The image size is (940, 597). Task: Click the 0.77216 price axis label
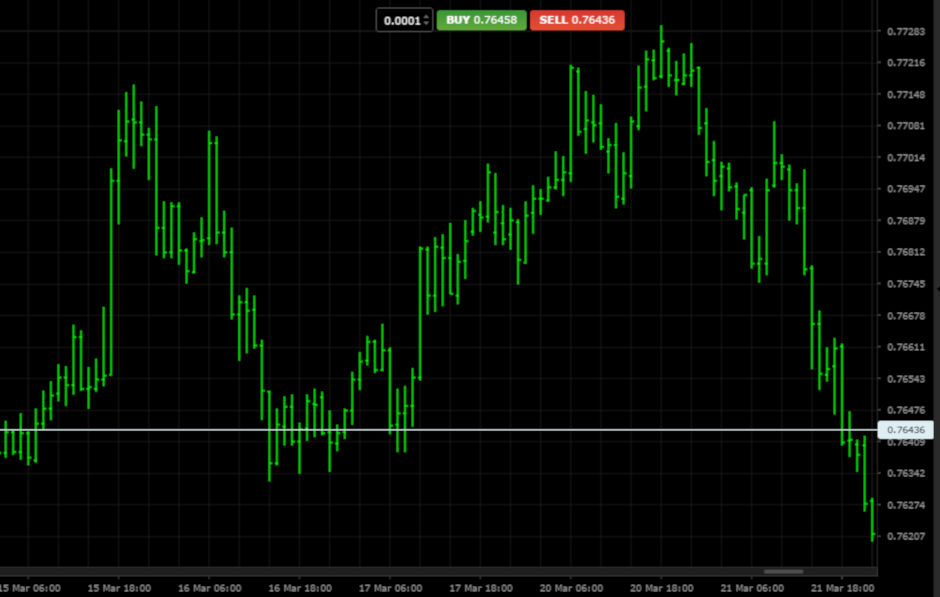click(x=906, y=62)
